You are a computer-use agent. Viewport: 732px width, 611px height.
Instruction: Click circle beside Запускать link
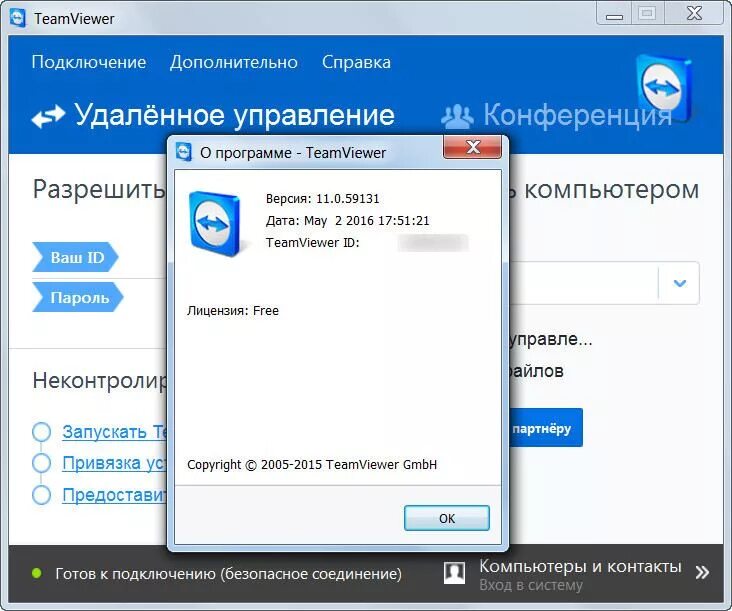point(42,432)
